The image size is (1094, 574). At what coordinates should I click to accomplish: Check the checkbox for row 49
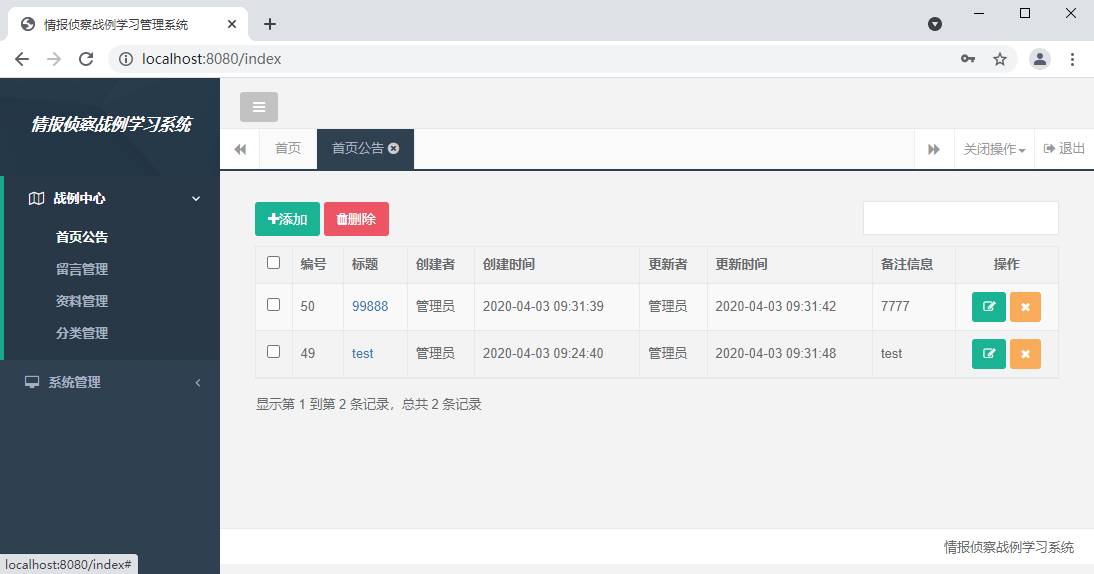pyautogui.click(x=274, y=352)
